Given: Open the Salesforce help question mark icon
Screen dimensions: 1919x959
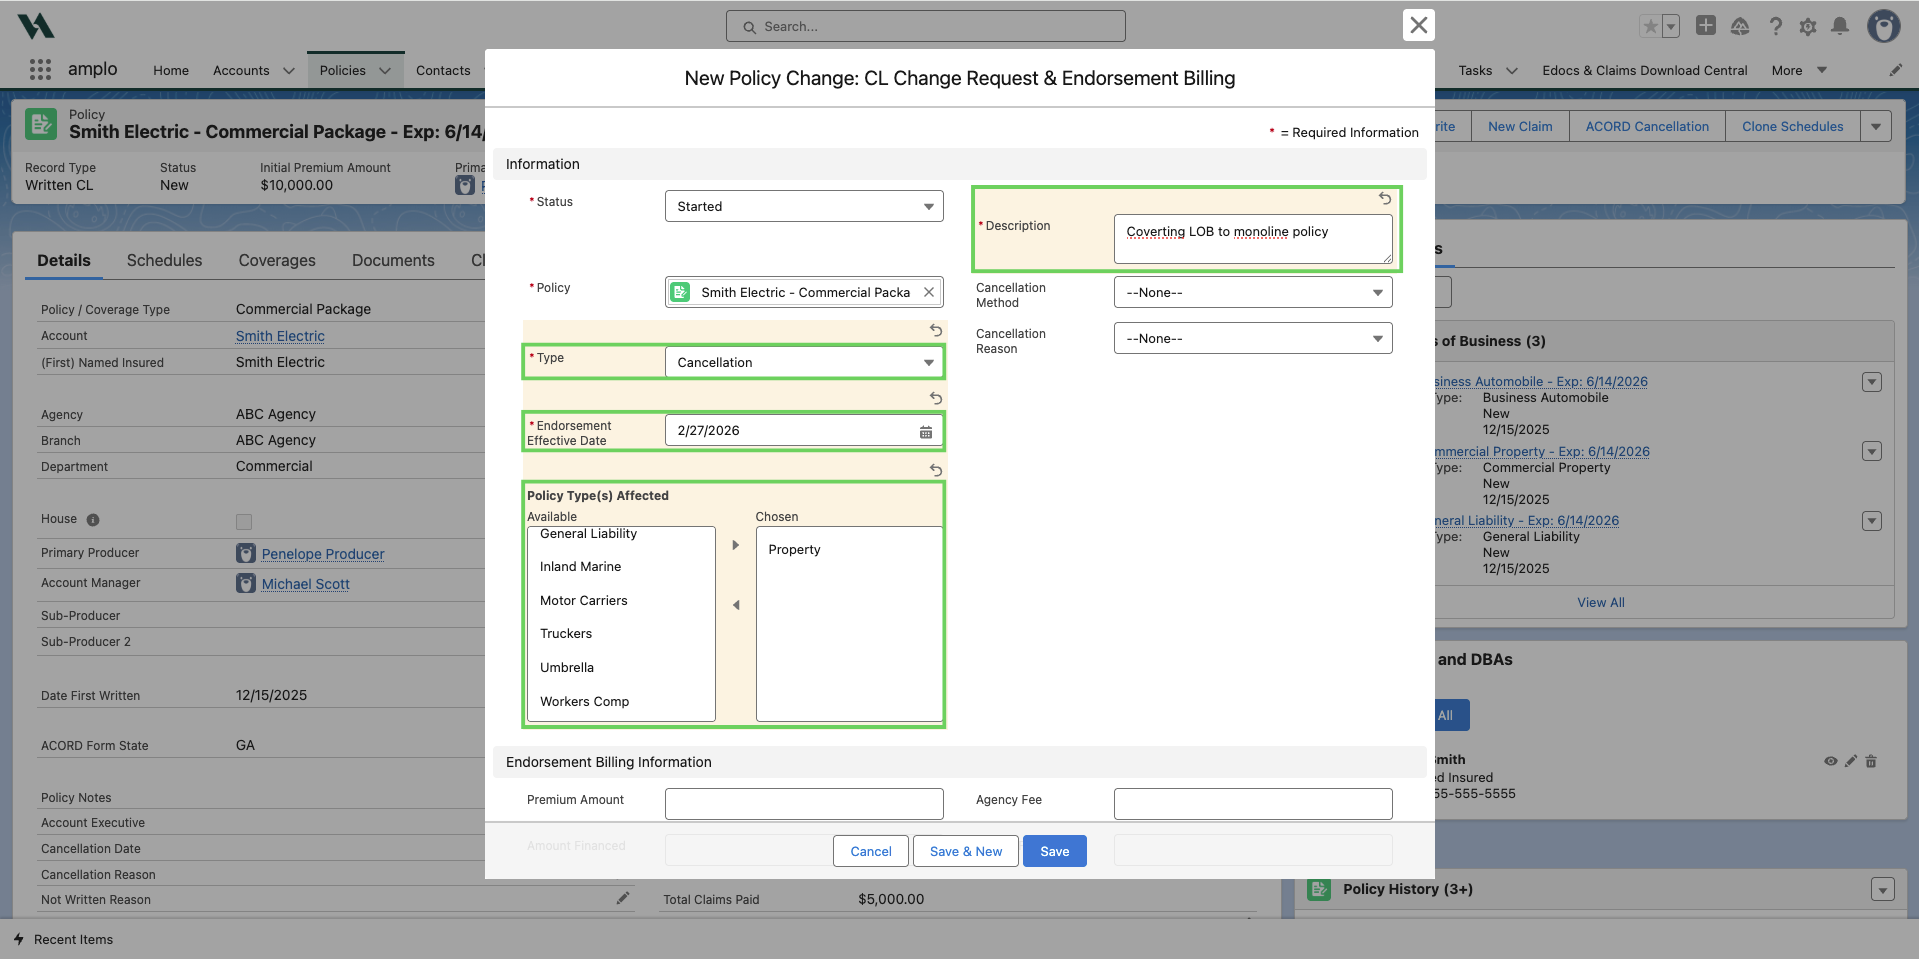Looking at the screenshot, I should (1775, 27).
